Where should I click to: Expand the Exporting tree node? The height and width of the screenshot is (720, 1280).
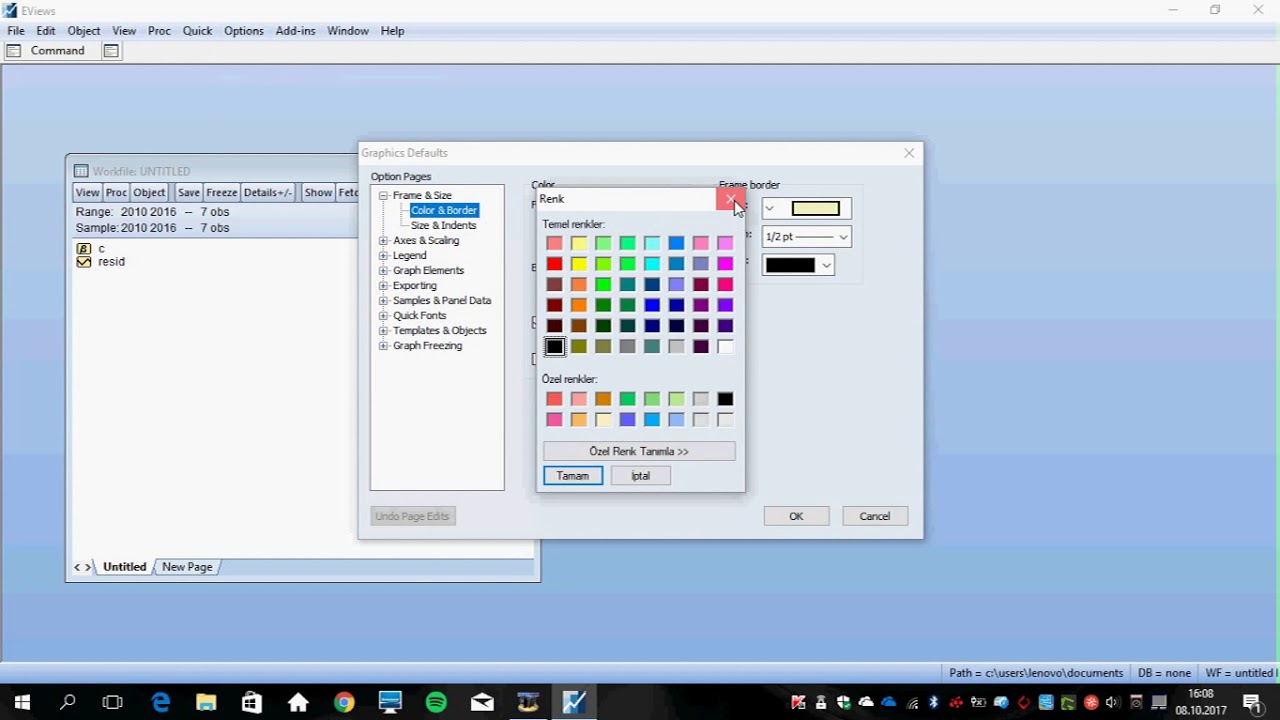[383, 286]
